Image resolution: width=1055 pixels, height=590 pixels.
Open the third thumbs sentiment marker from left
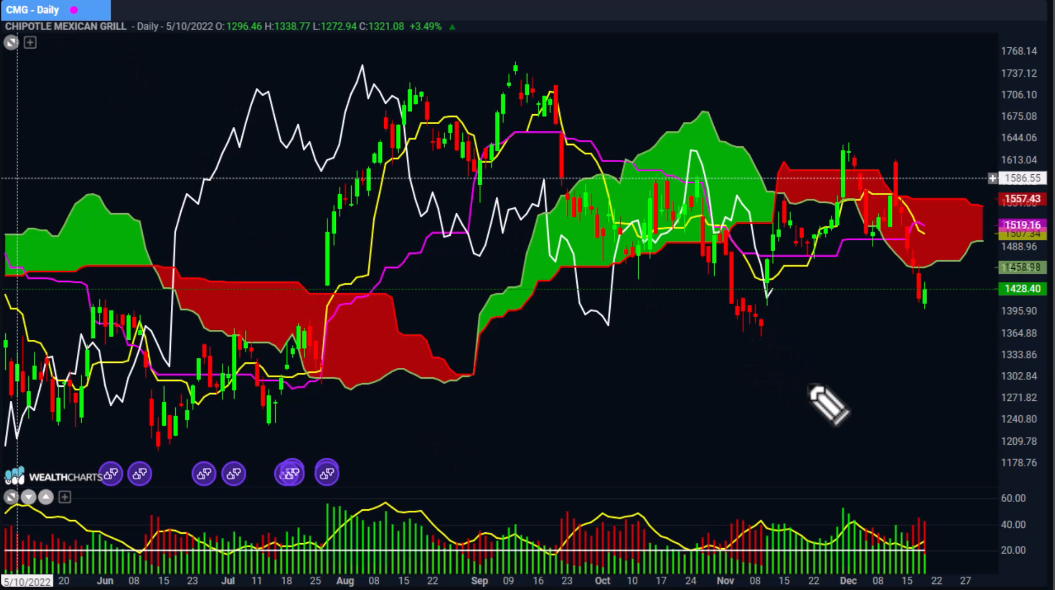(204, 474)
